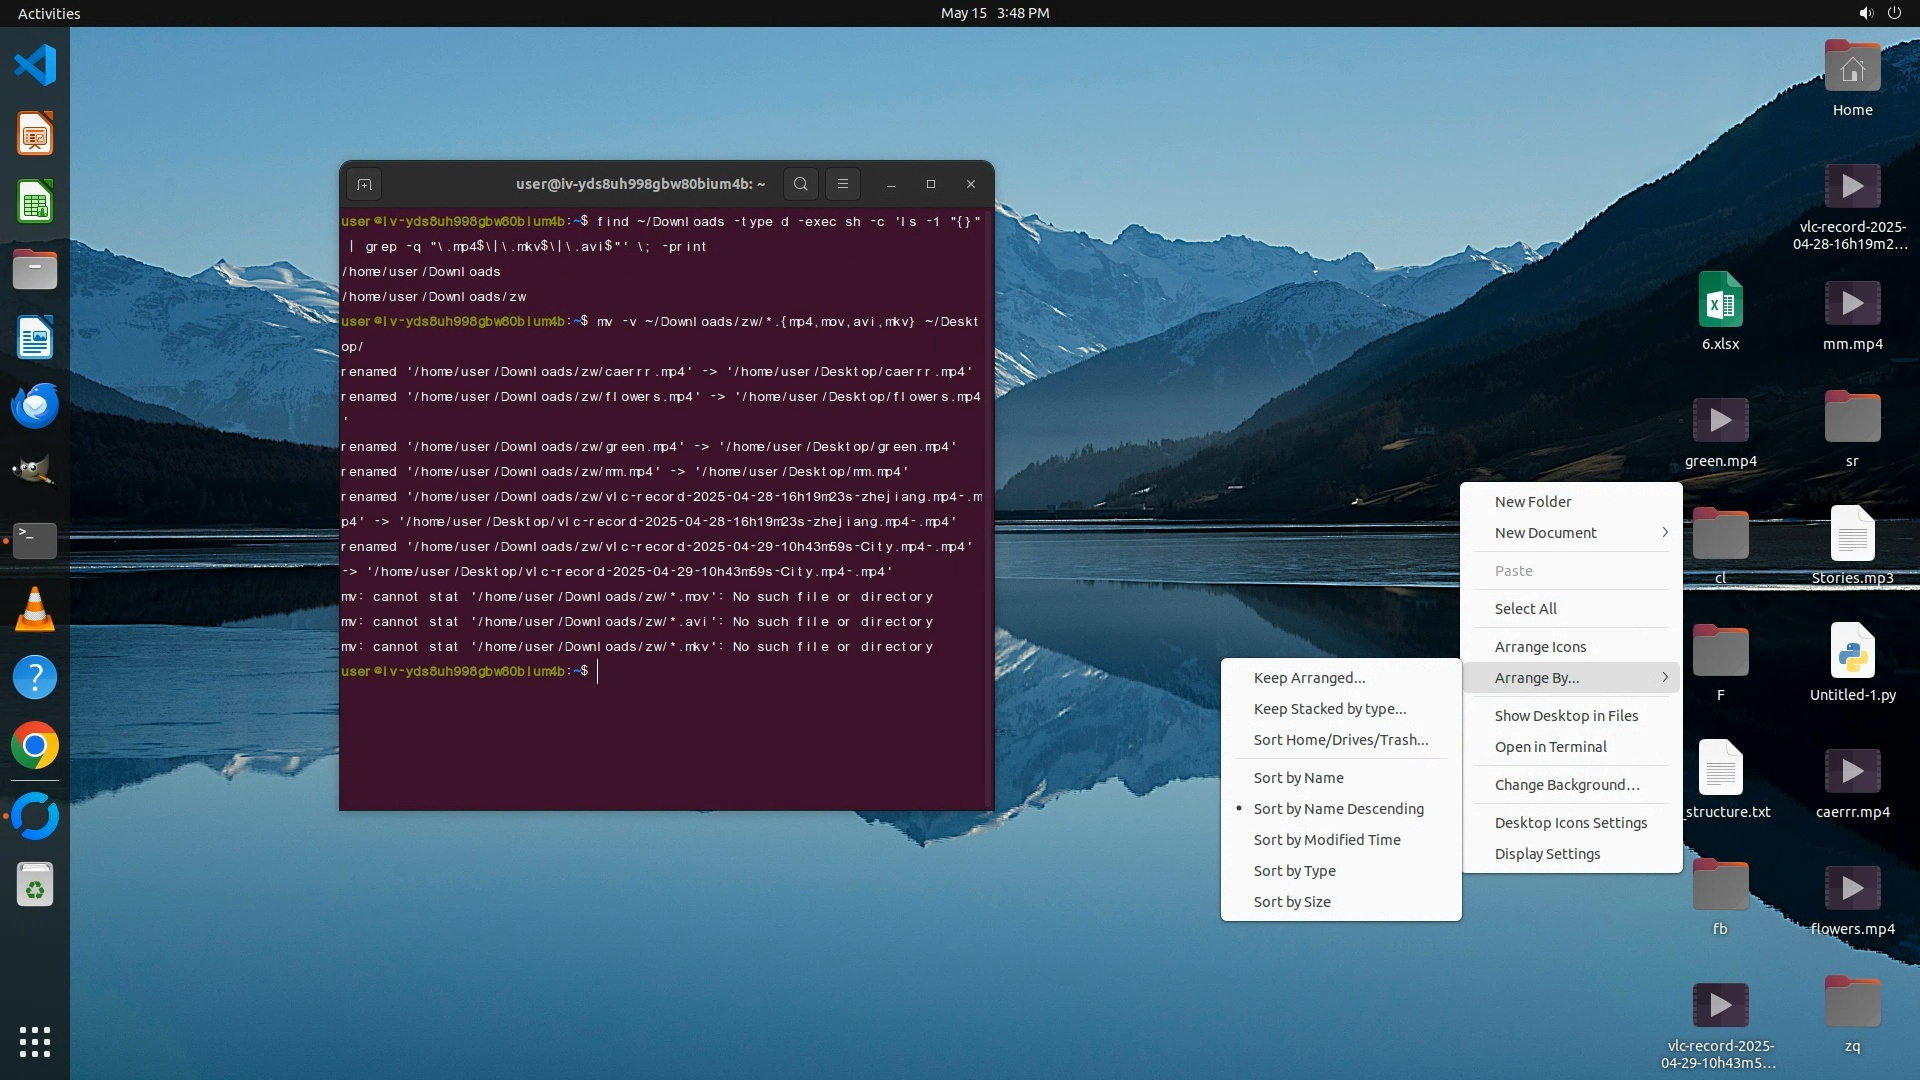Open LibreOffice Calc from dock
The image size is (1920, 1080).
(x=35, y=202)
